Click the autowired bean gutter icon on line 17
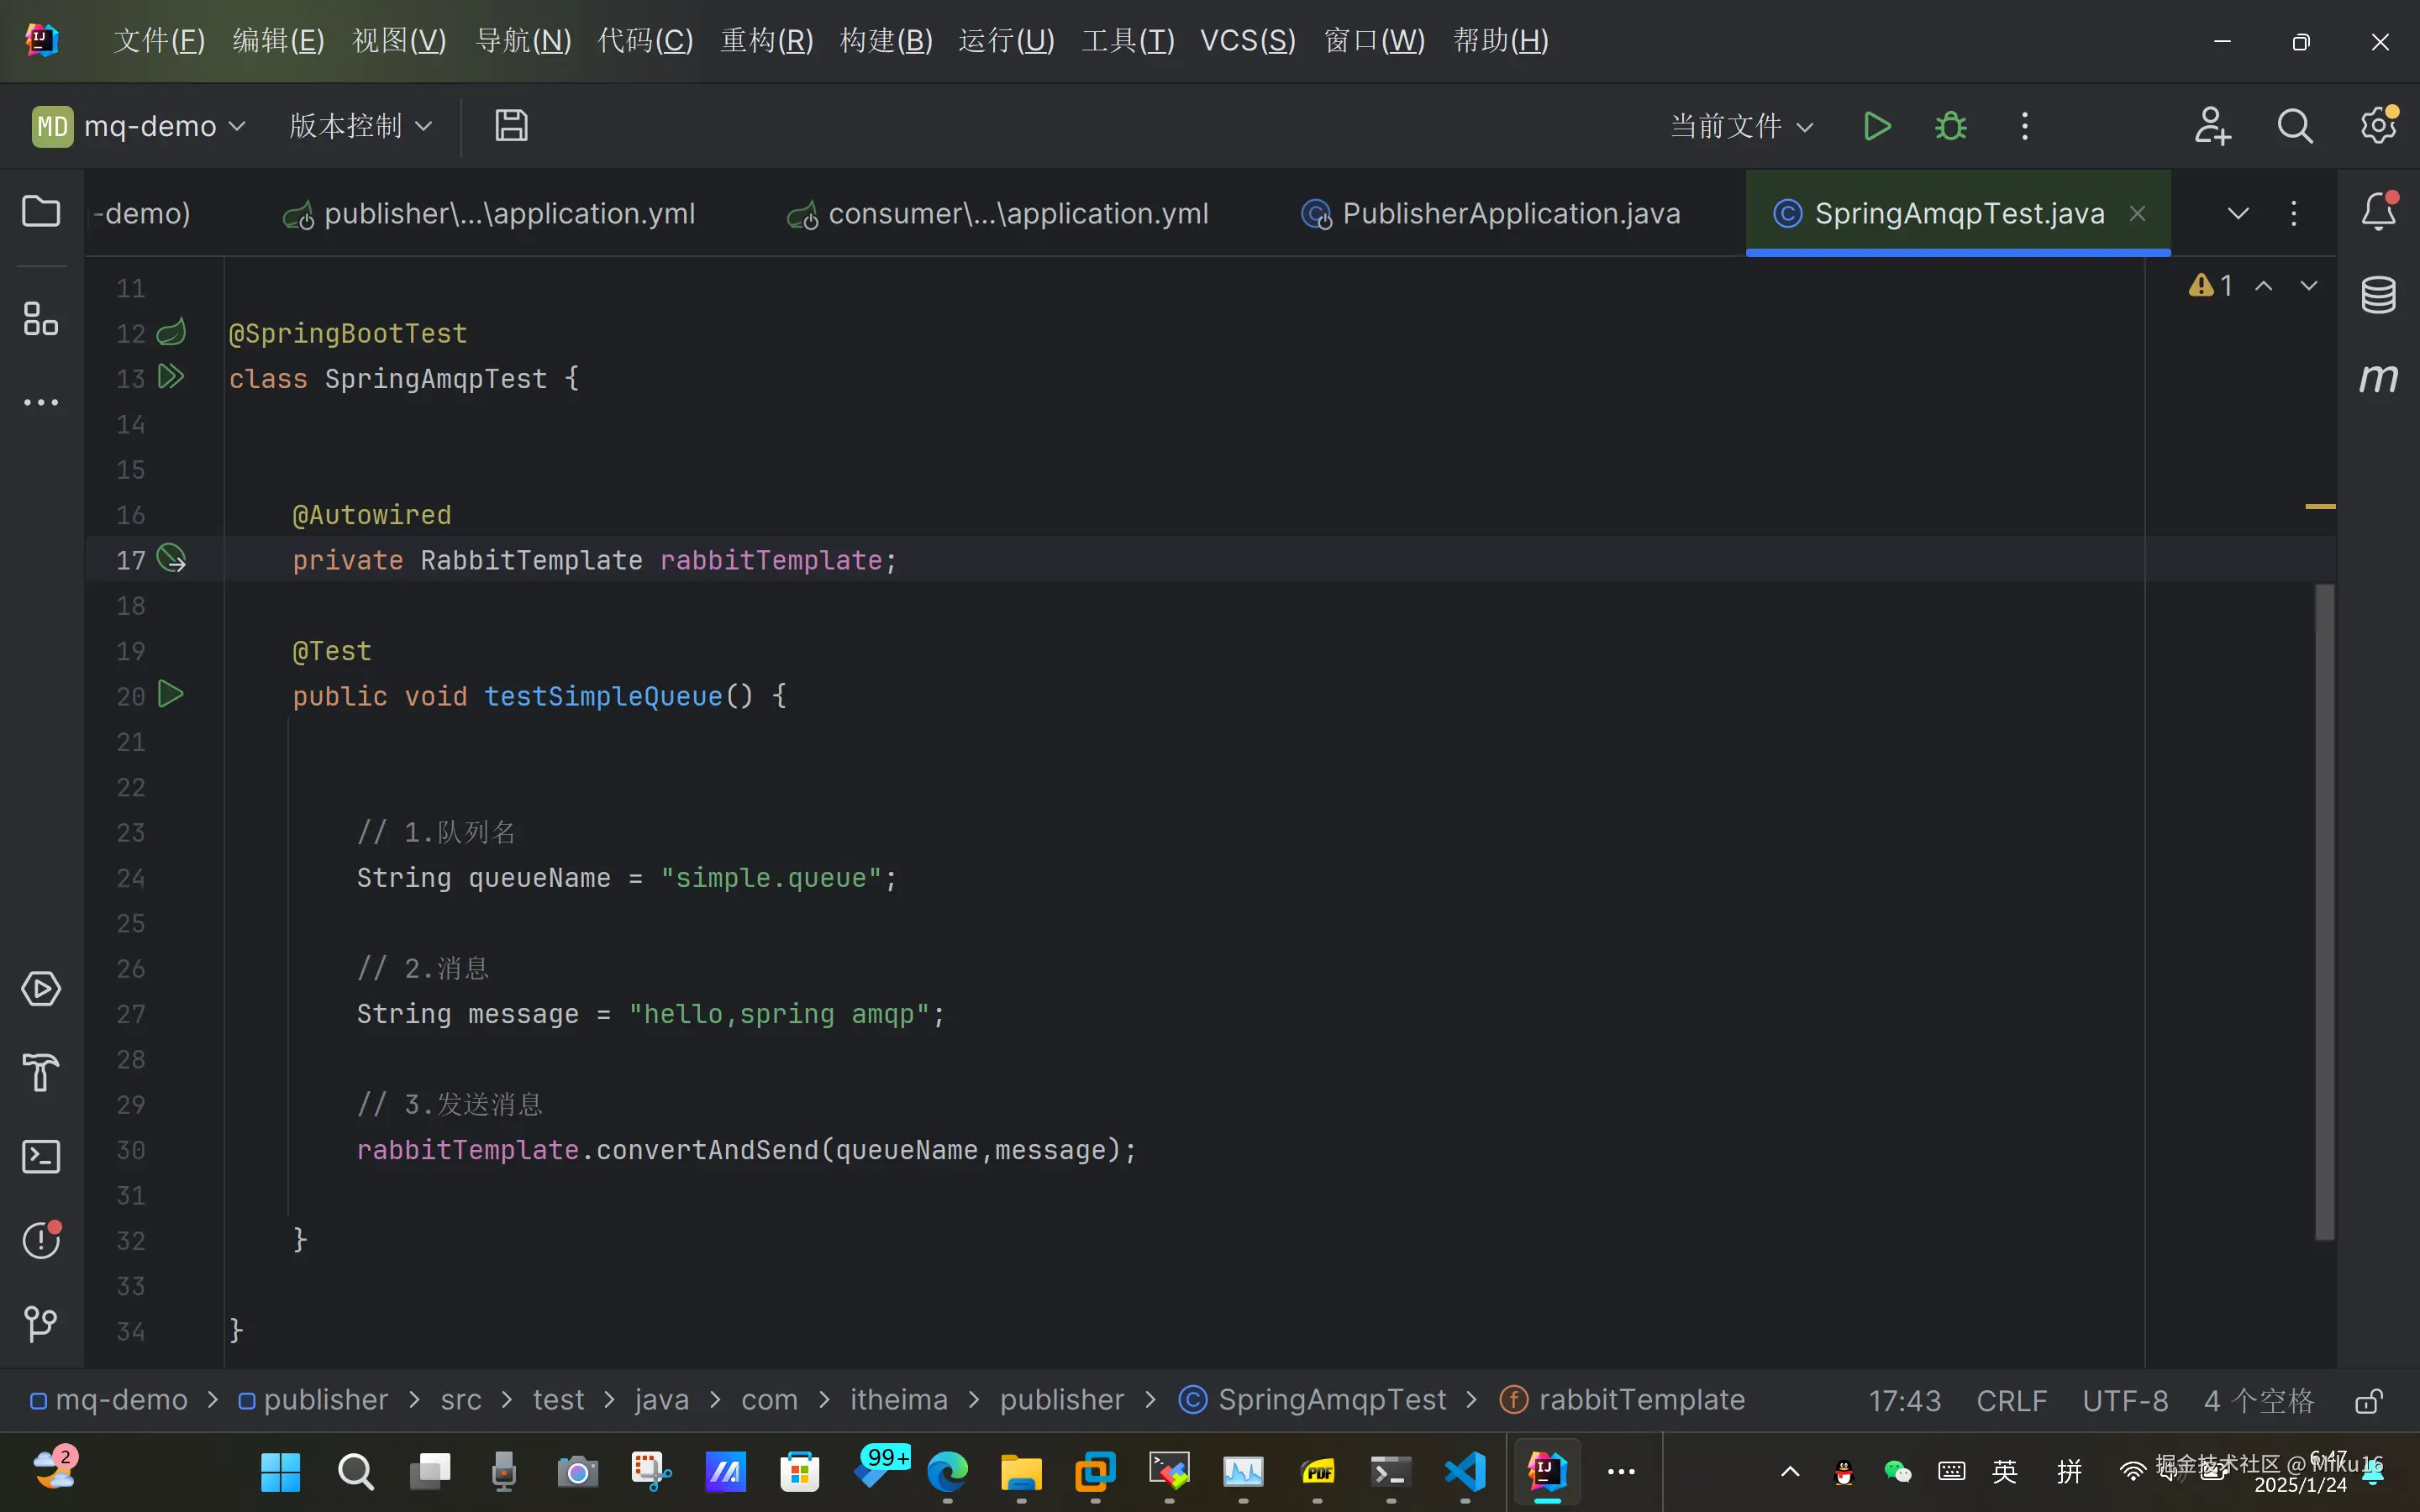This screenshot has height=1512, width=2420. click(x=172, y=558)
